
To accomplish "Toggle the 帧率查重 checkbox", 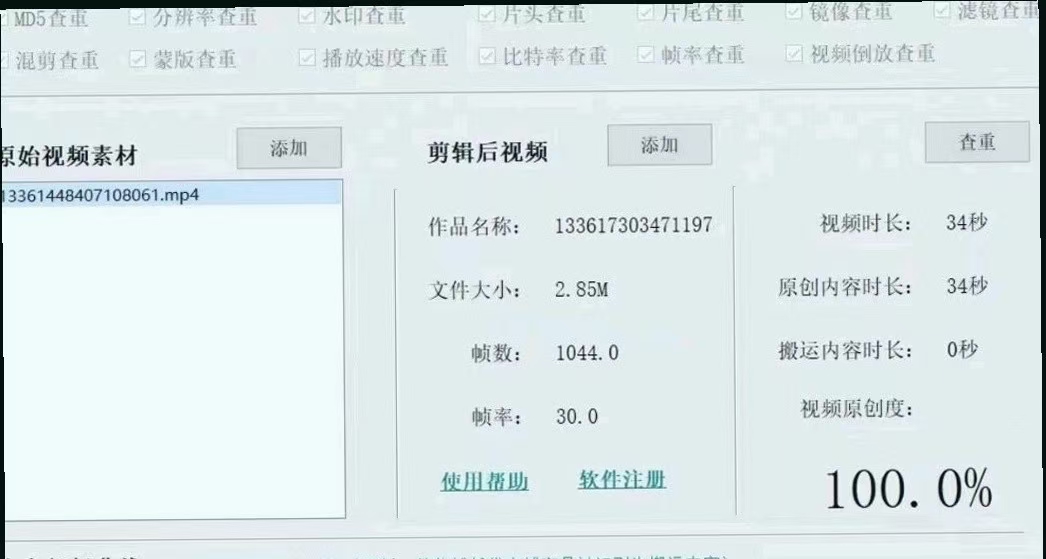I will click(645, 55).
